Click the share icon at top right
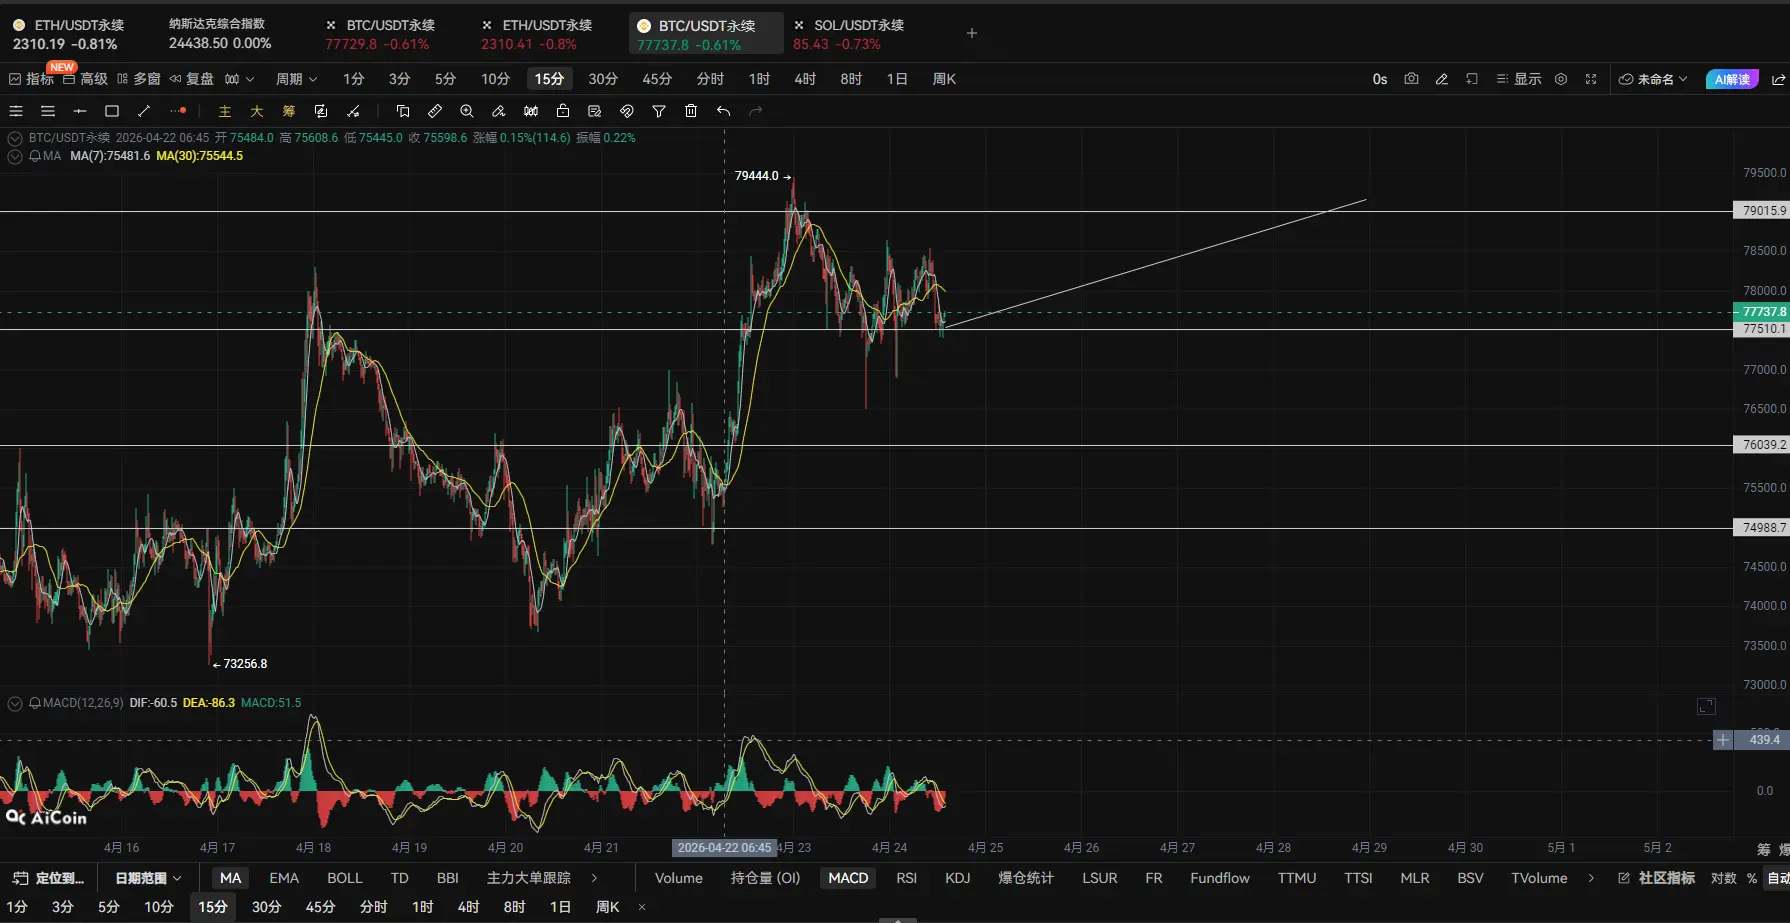The image size is (1790, 923). pos(1778,79)
